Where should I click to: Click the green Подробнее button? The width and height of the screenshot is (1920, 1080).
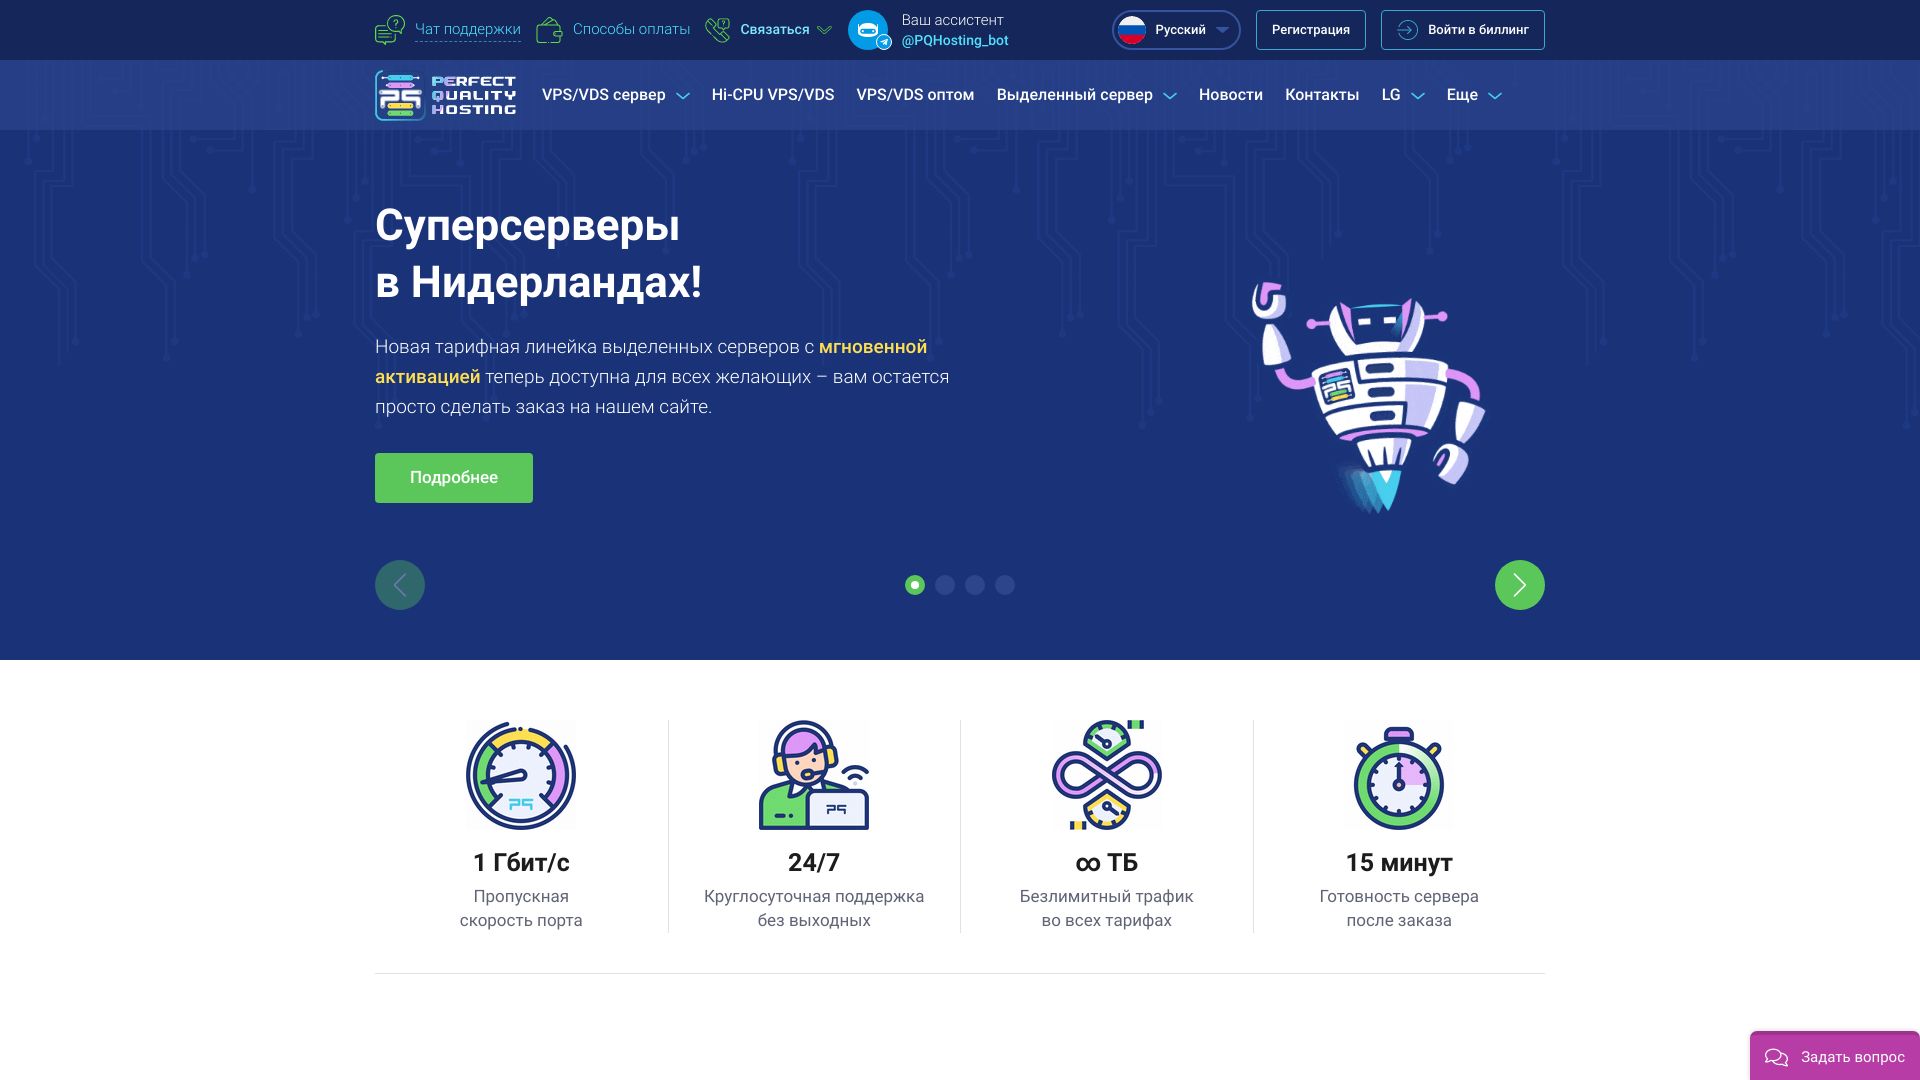point(454,478)
